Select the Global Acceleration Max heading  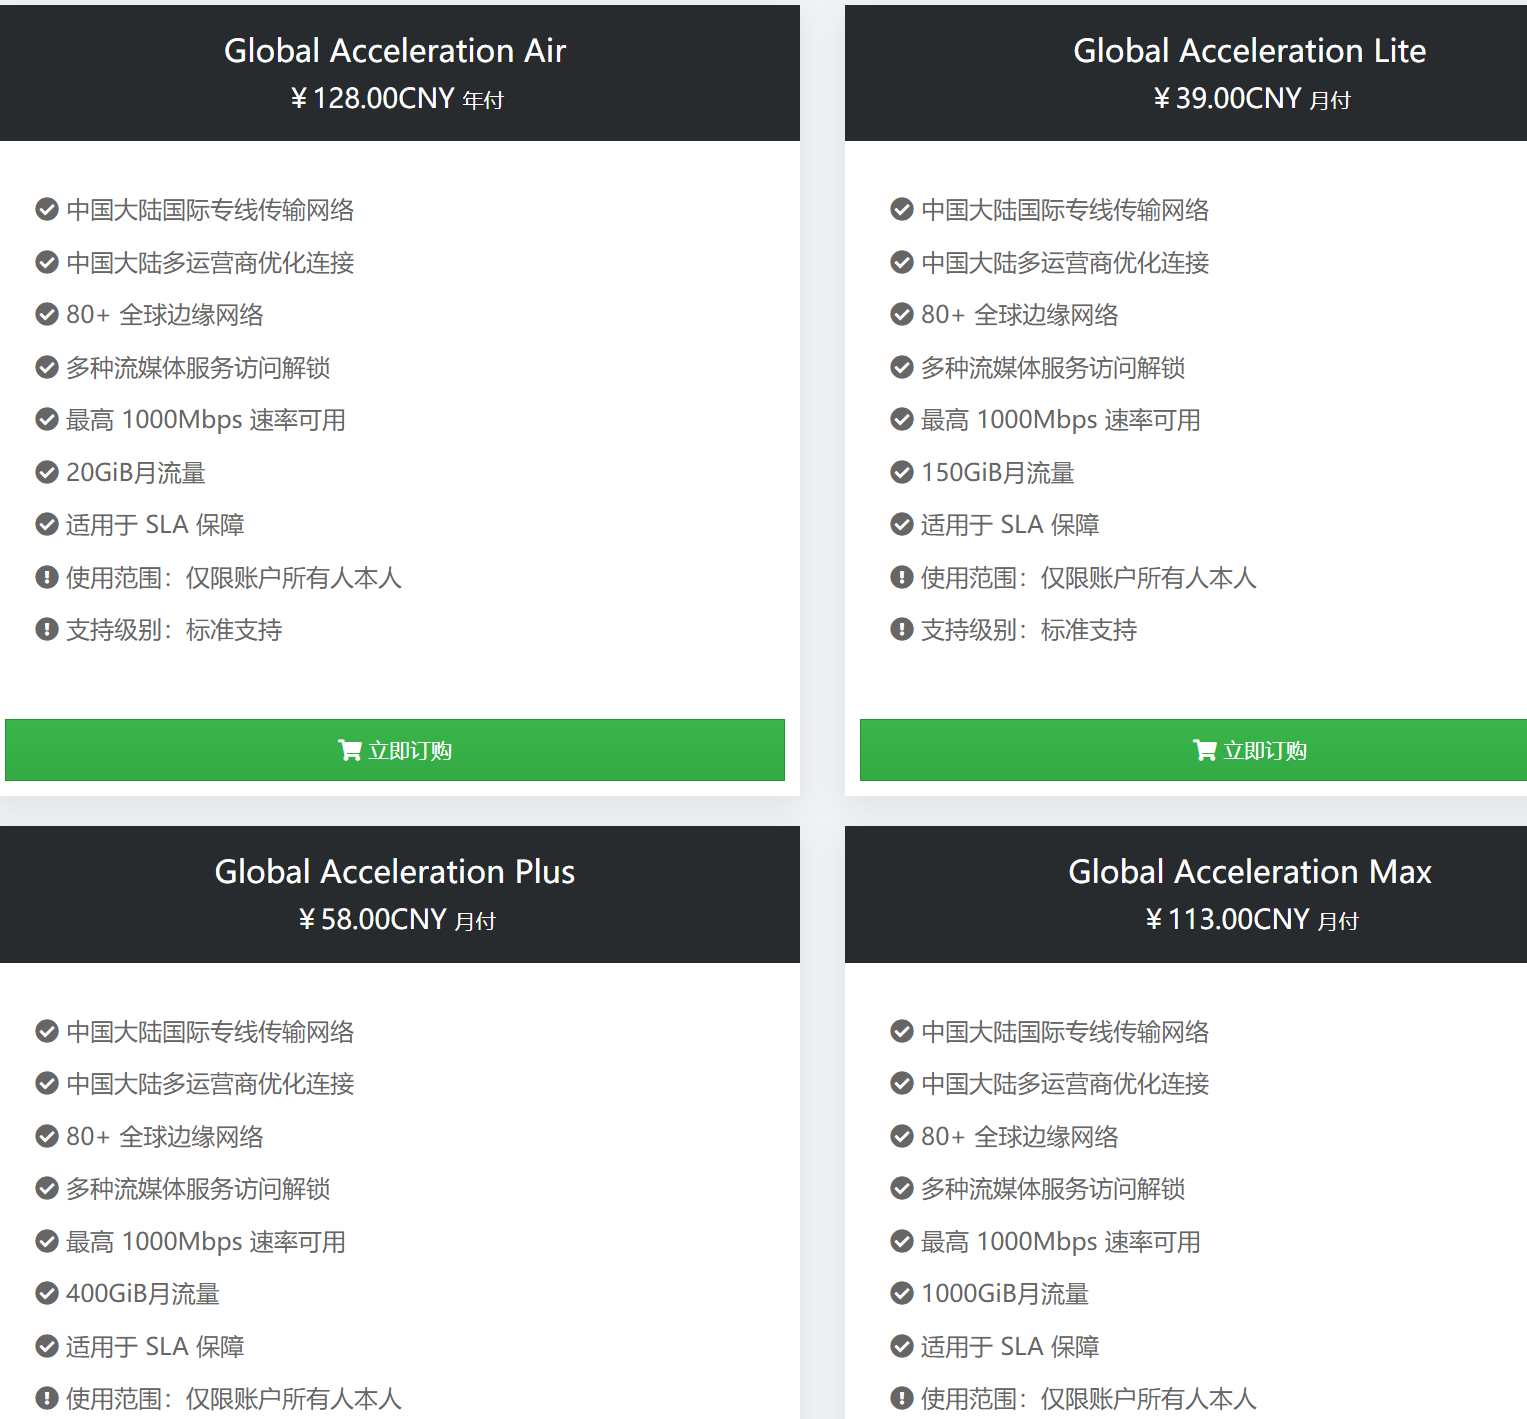click(1249, 872)
